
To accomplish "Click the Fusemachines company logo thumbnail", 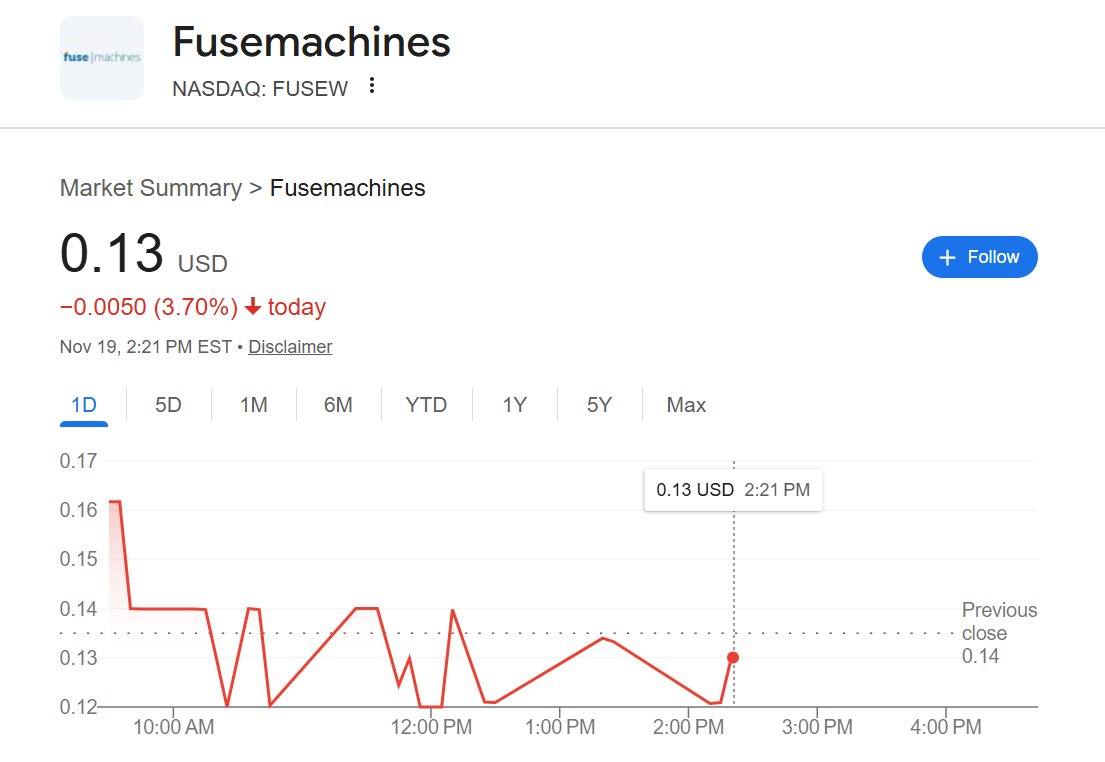I will (102, 58).
